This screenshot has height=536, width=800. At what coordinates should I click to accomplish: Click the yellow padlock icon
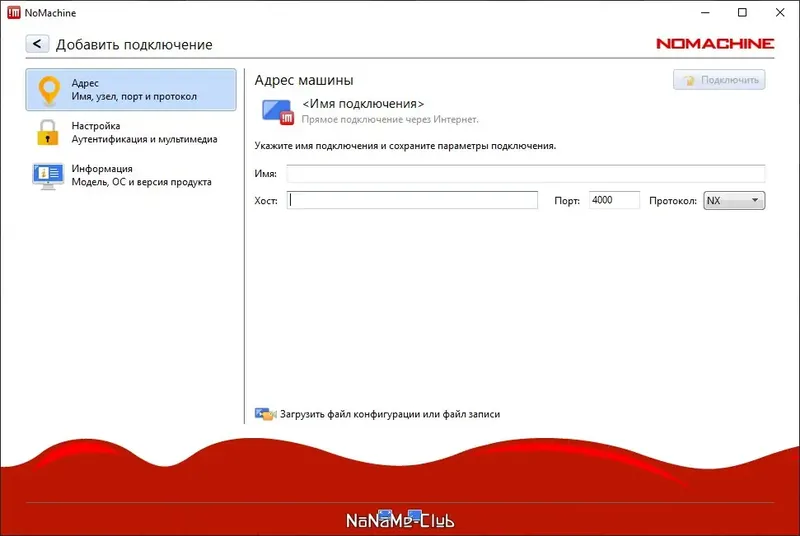[x=47, y=133]
